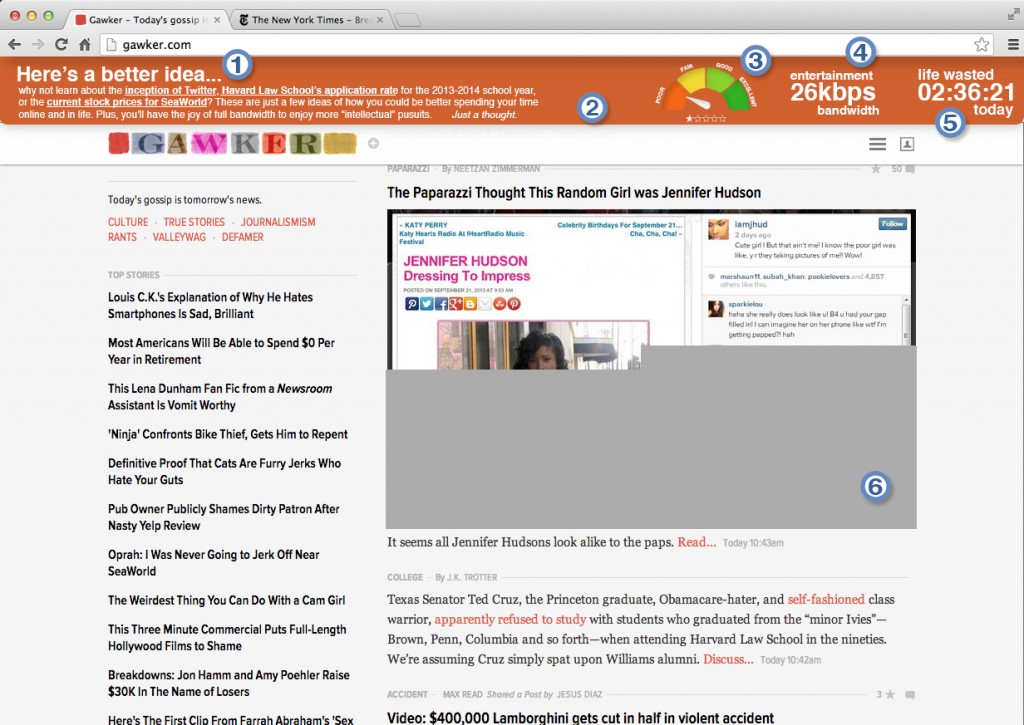
Task: Click the bandwidth quality gauge
Action: 705,88
